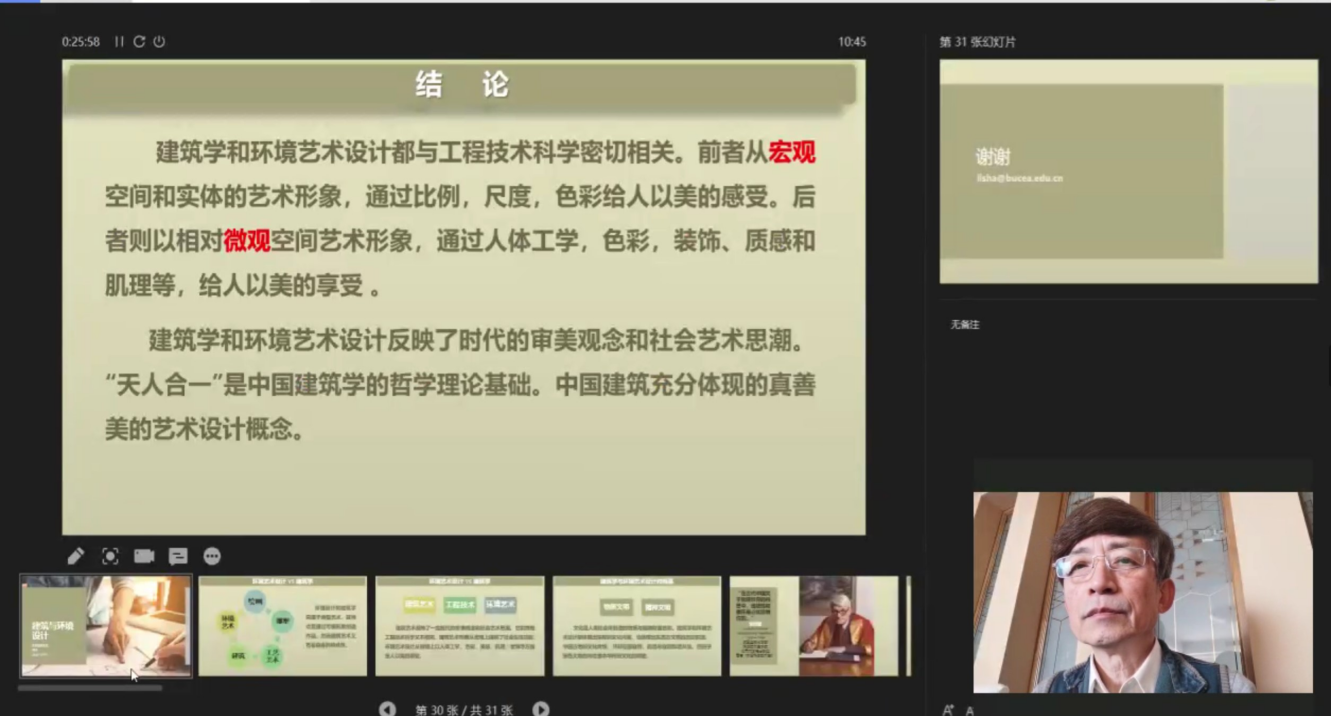Select the pen annotation tool
The width and height of the screenshot is (1331, 716).
[76, 556]
